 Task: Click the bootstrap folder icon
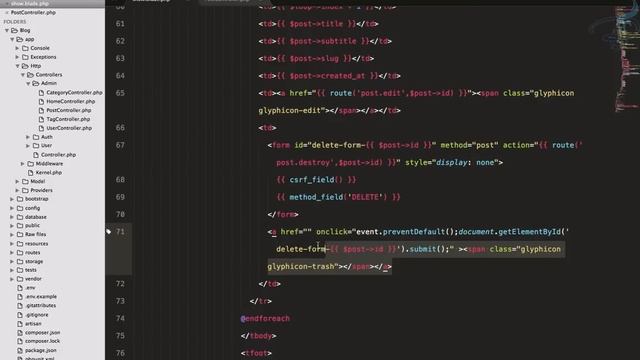[20, 199]
